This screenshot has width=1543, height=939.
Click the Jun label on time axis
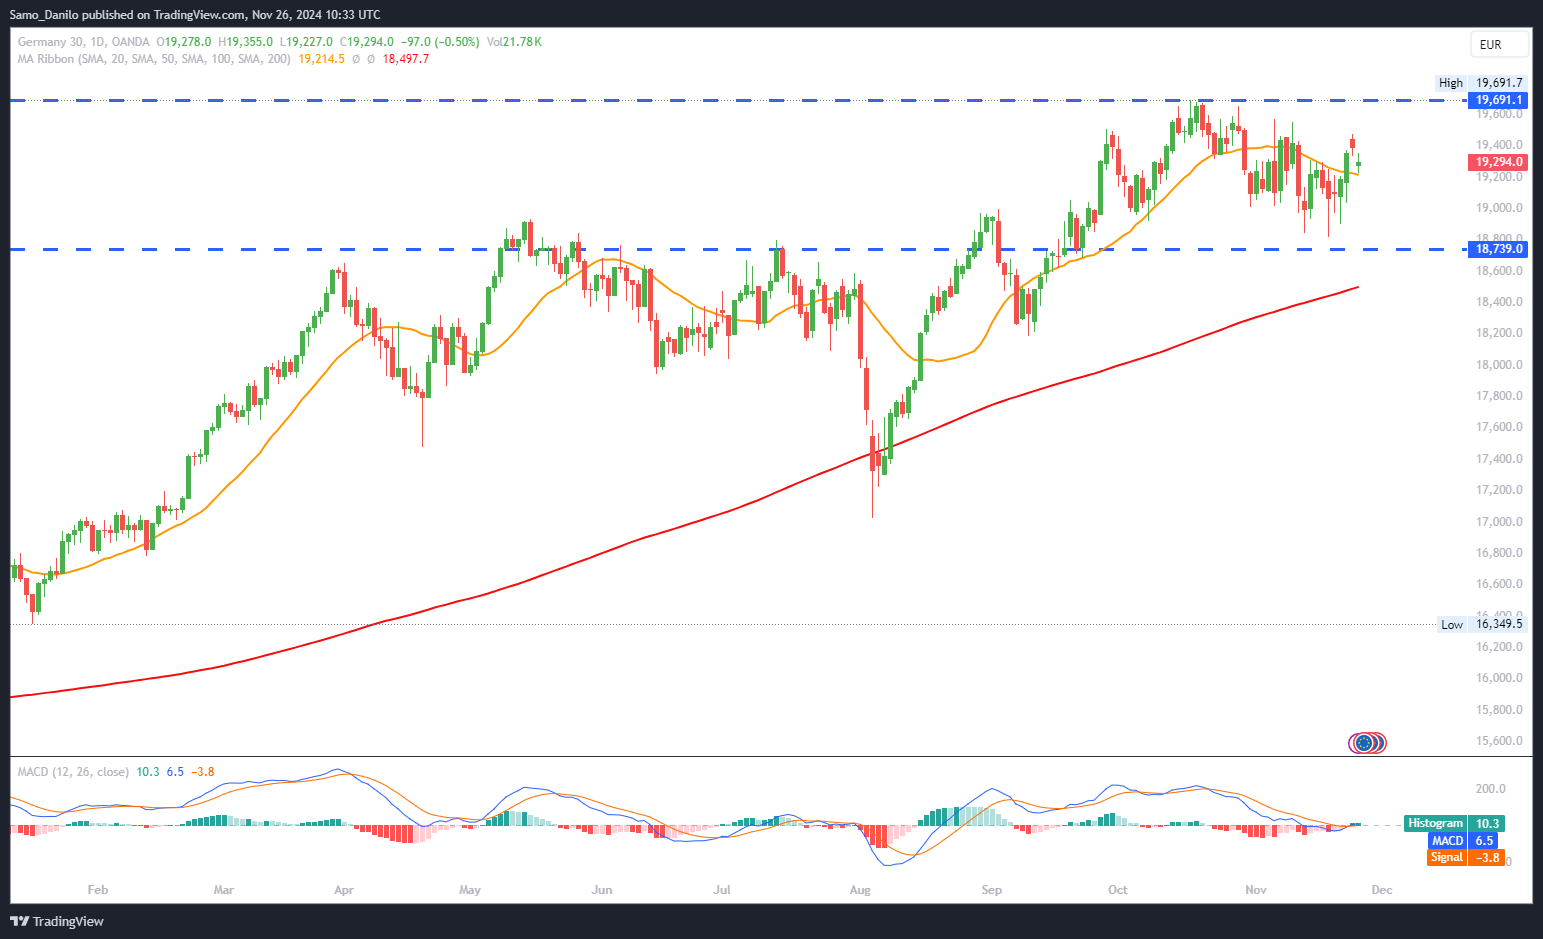click(x=602, y=890)
